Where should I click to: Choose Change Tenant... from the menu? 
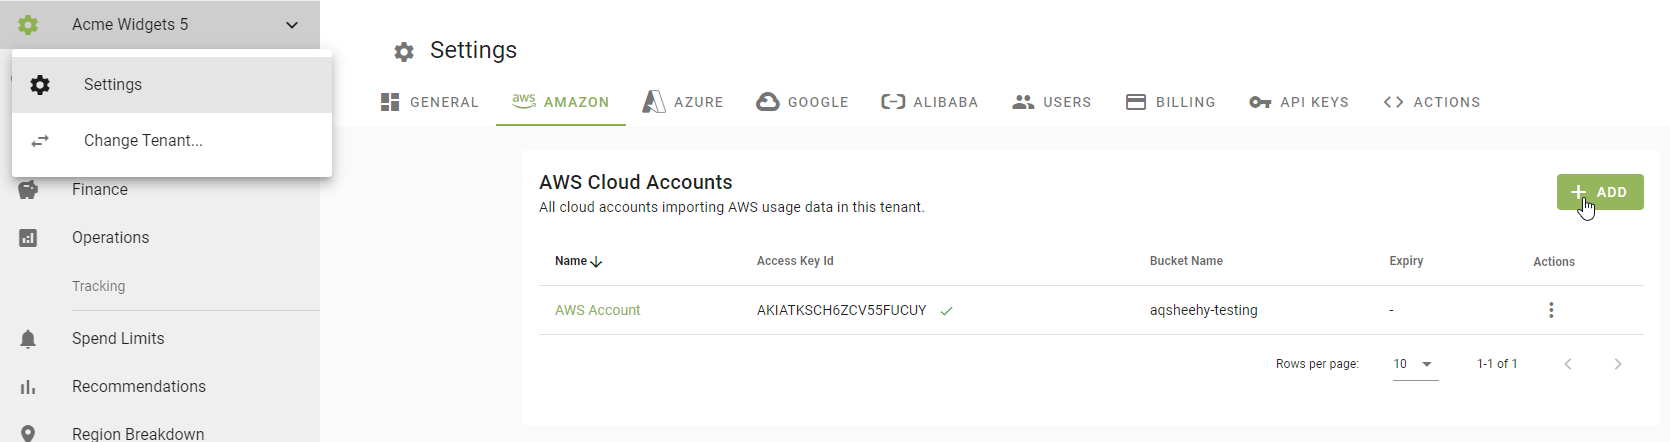pyautogui.click(x=143, y=141)
